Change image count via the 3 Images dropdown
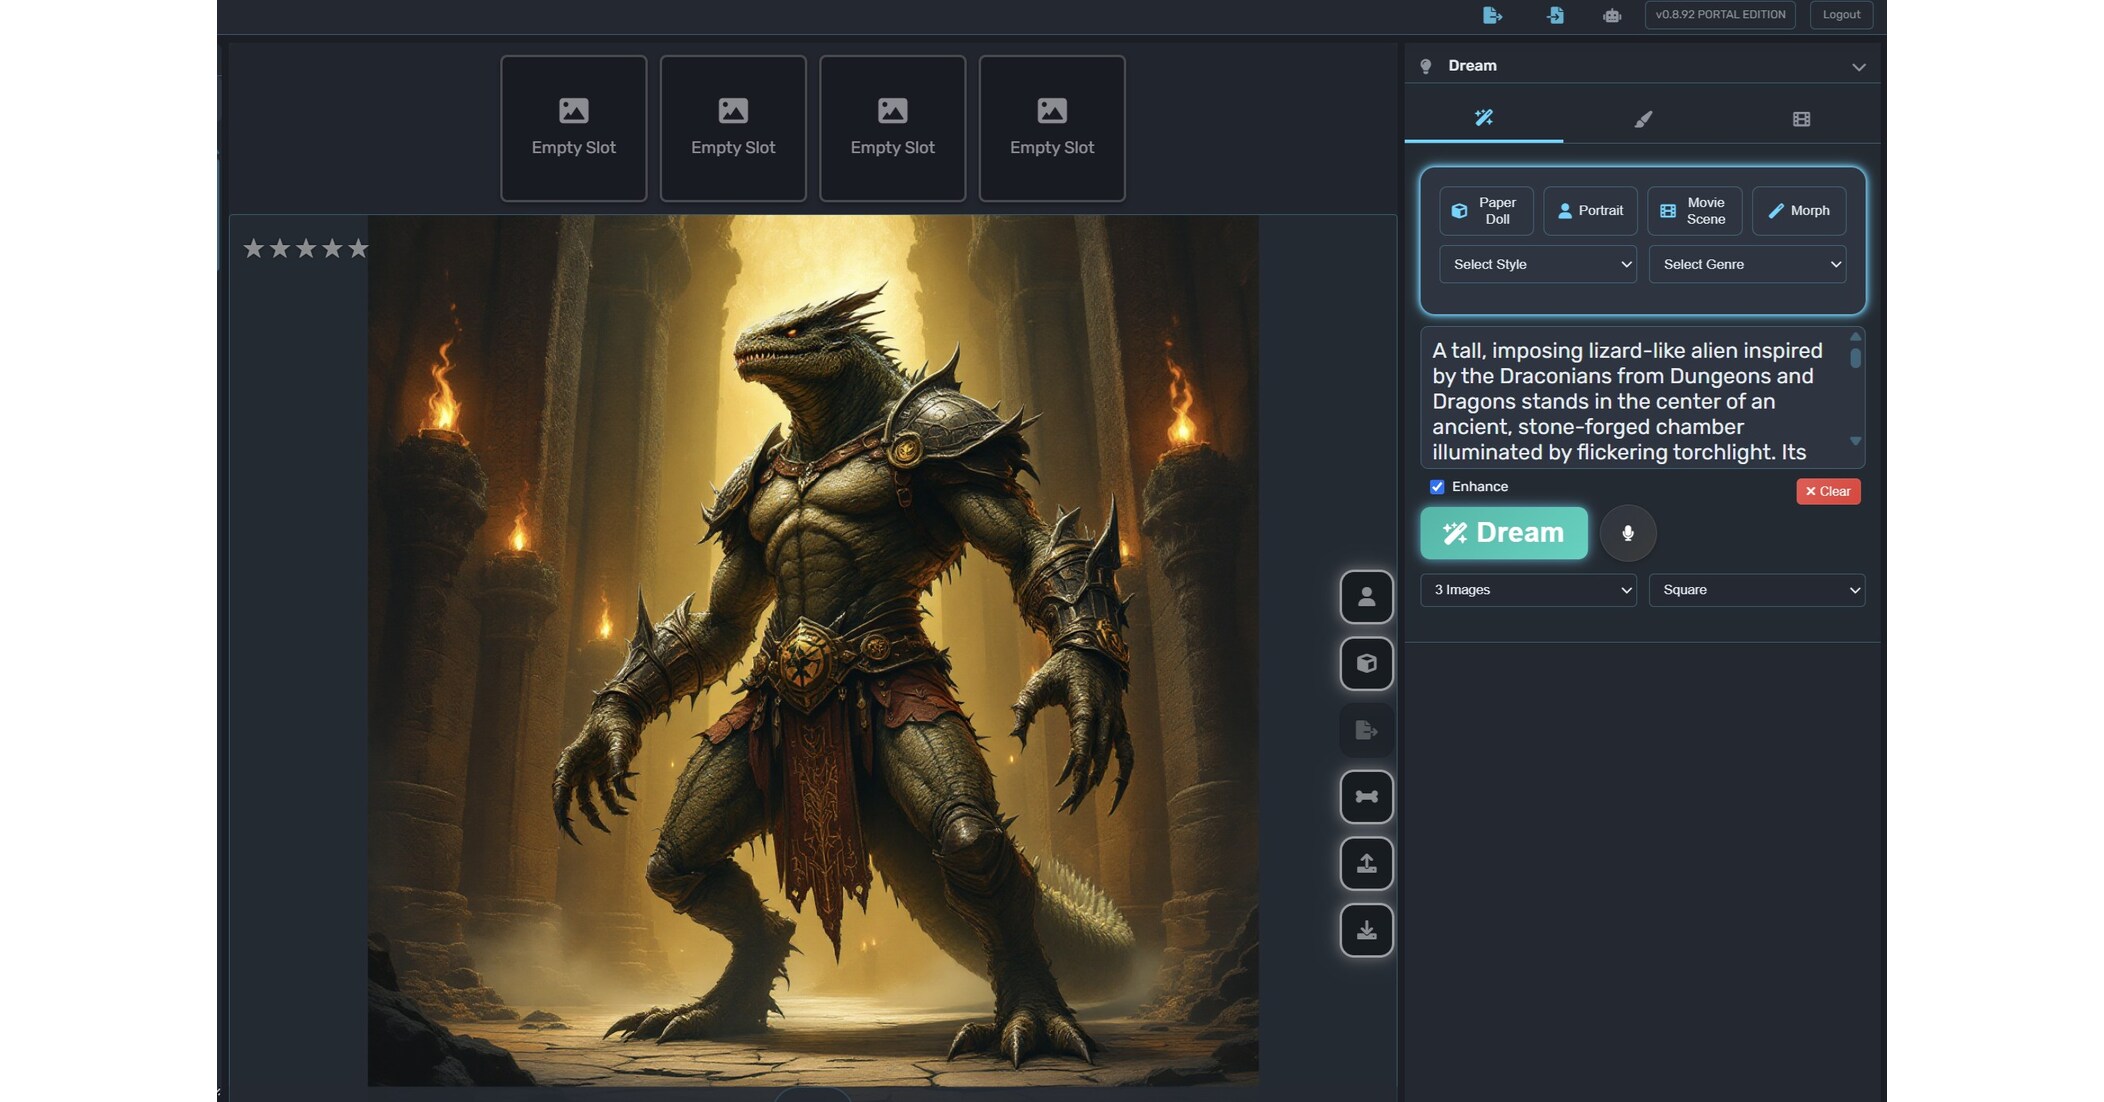2104x1102 pixels. (1527, 590)
